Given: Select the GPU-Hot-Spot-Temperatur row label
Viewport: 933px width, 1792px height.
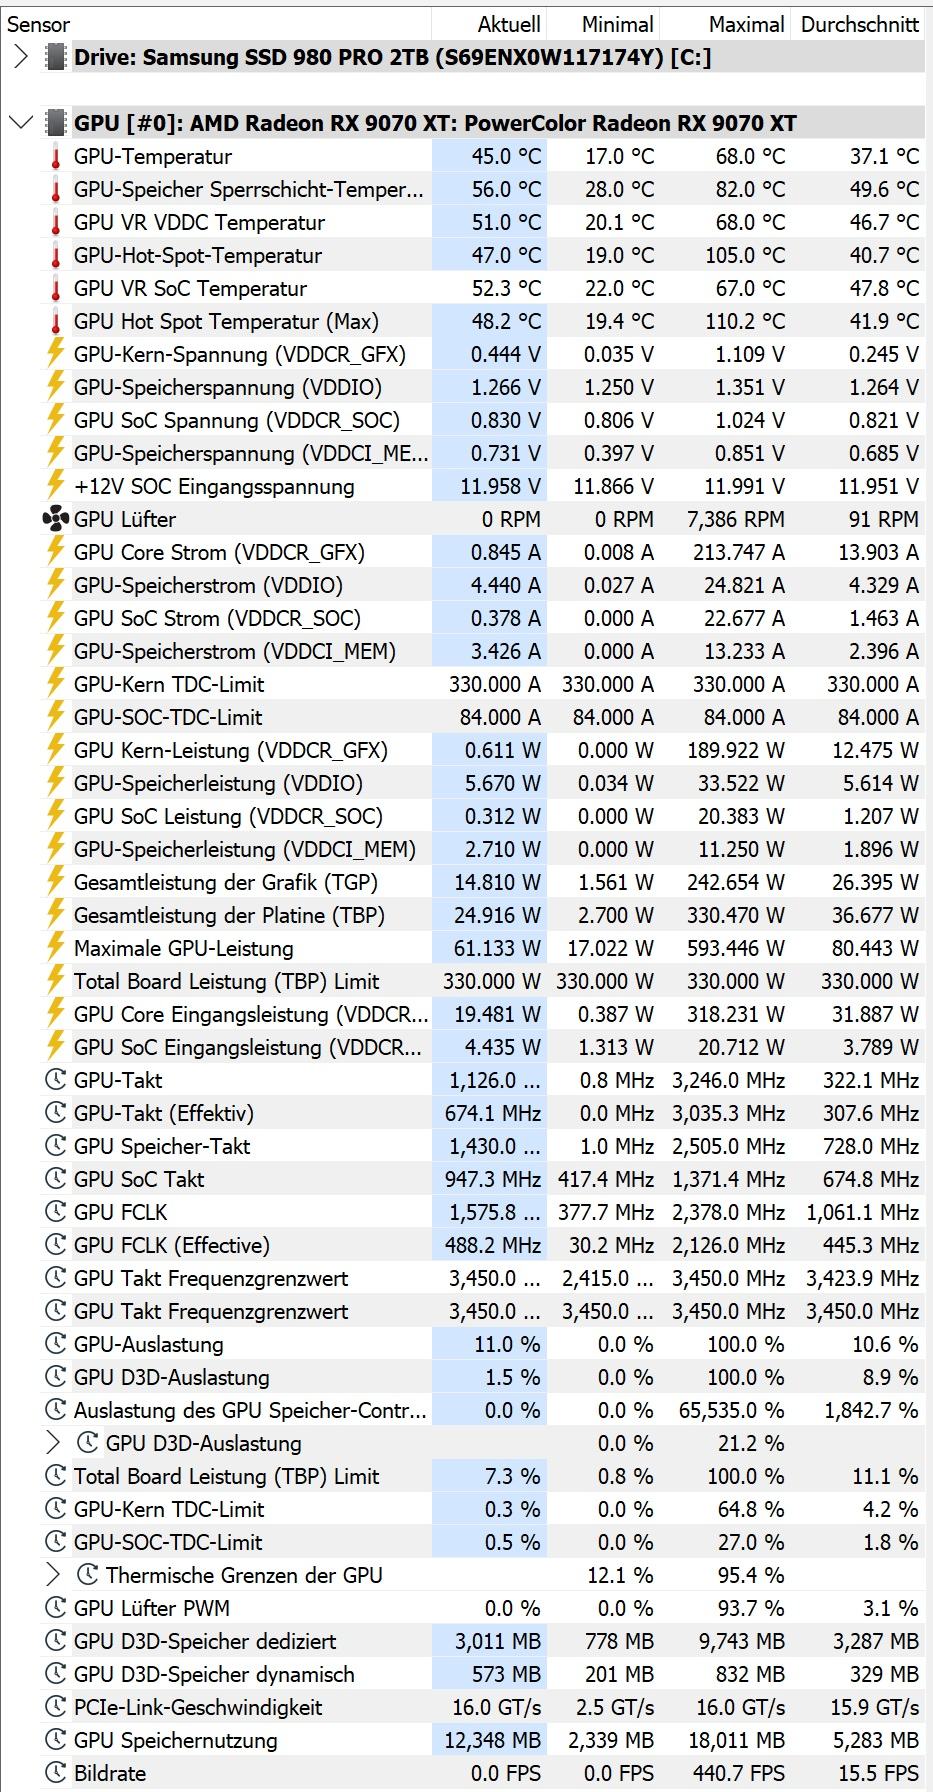Looking at the screenshot, I should coord(198,256).
